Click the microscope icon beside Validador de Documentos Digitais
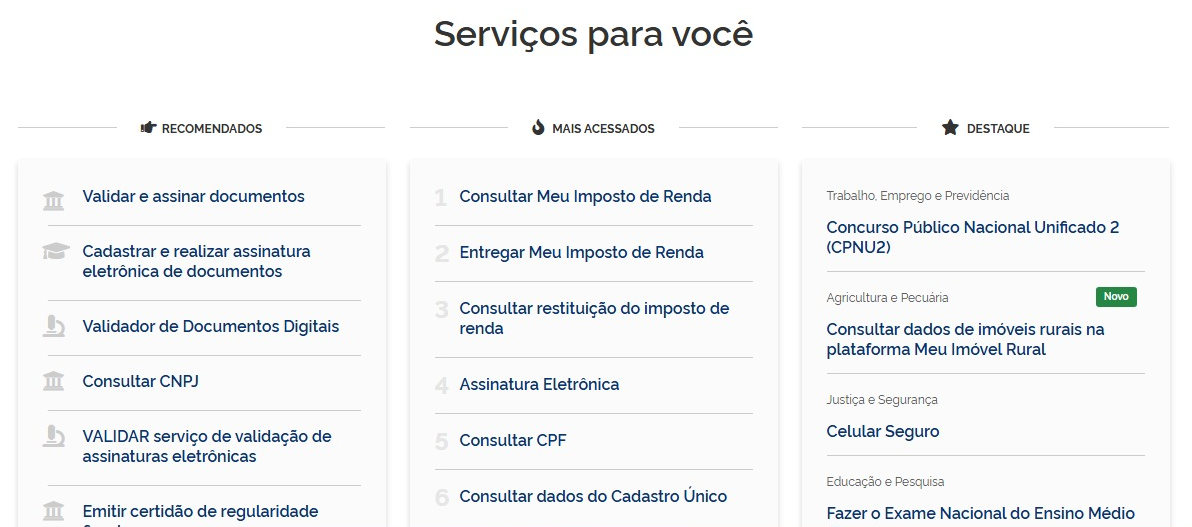The image size is (1192, 527). coord(54,327)
